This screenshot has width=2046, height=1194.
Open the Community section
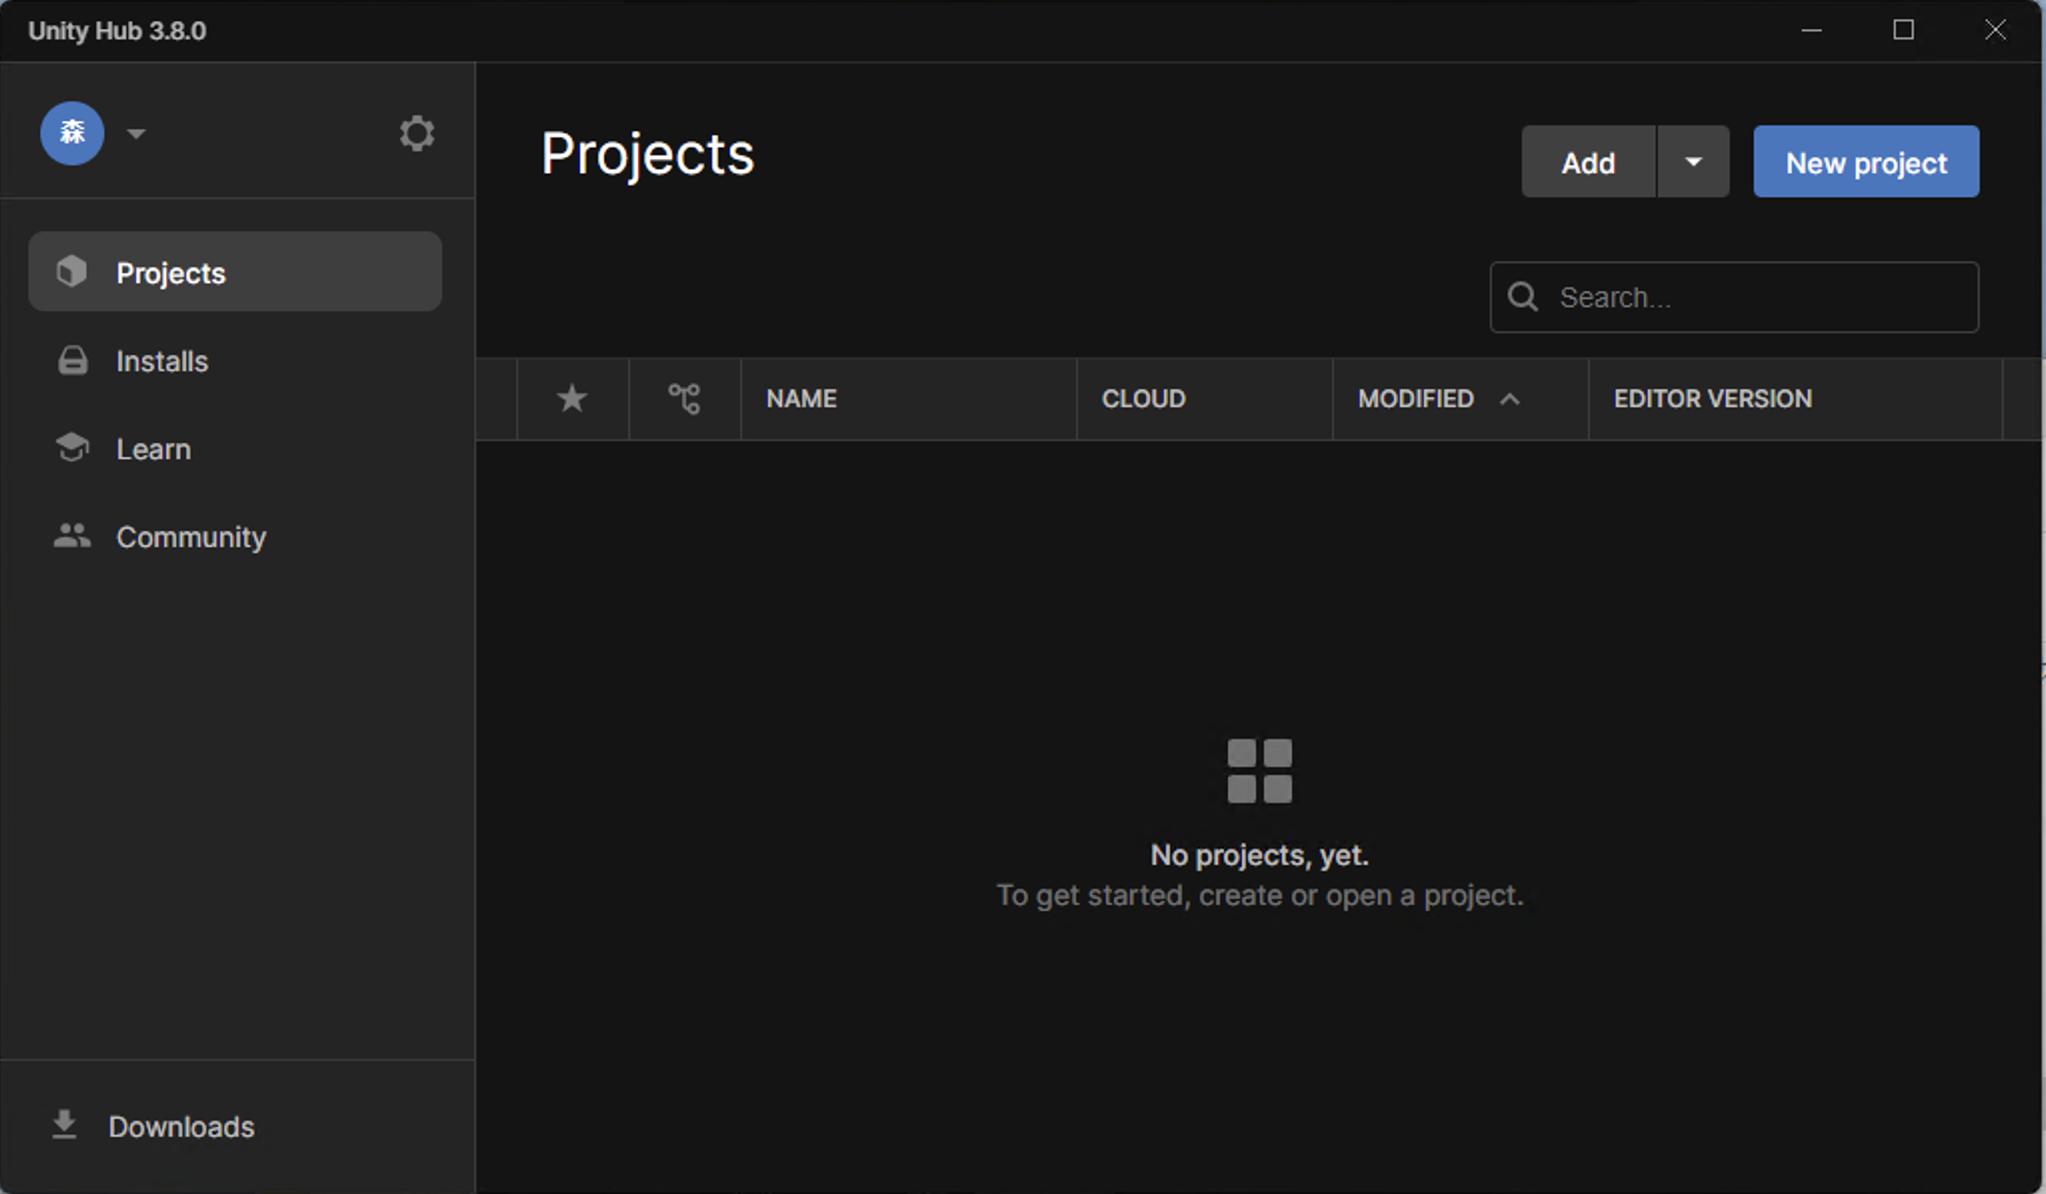[x=190, y=537]
